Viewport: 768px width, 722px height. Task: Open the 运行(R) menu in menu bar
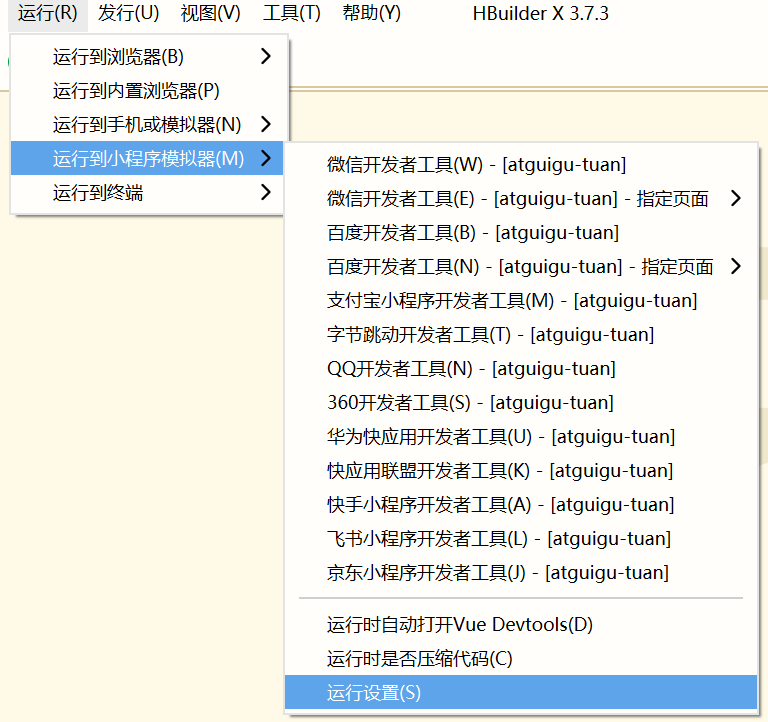tap(47, 14)
